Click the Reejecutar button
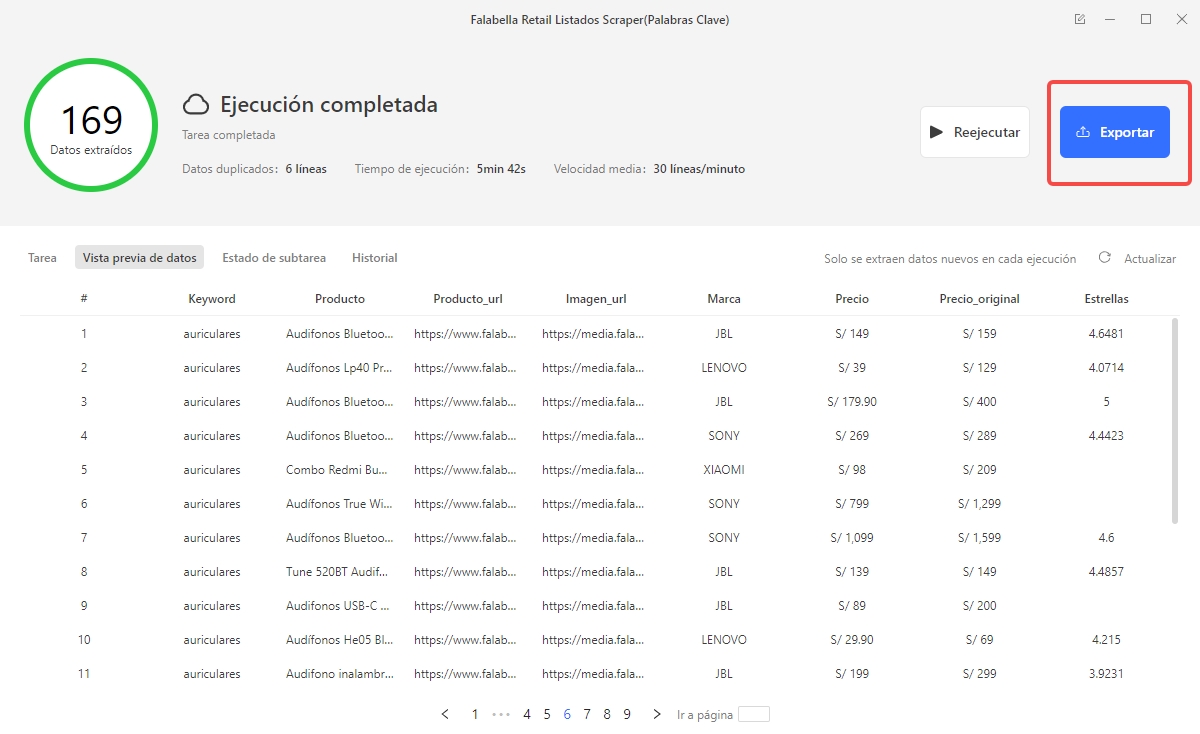The height and width of the screenshot is (734, 1200). click(974, 131)
